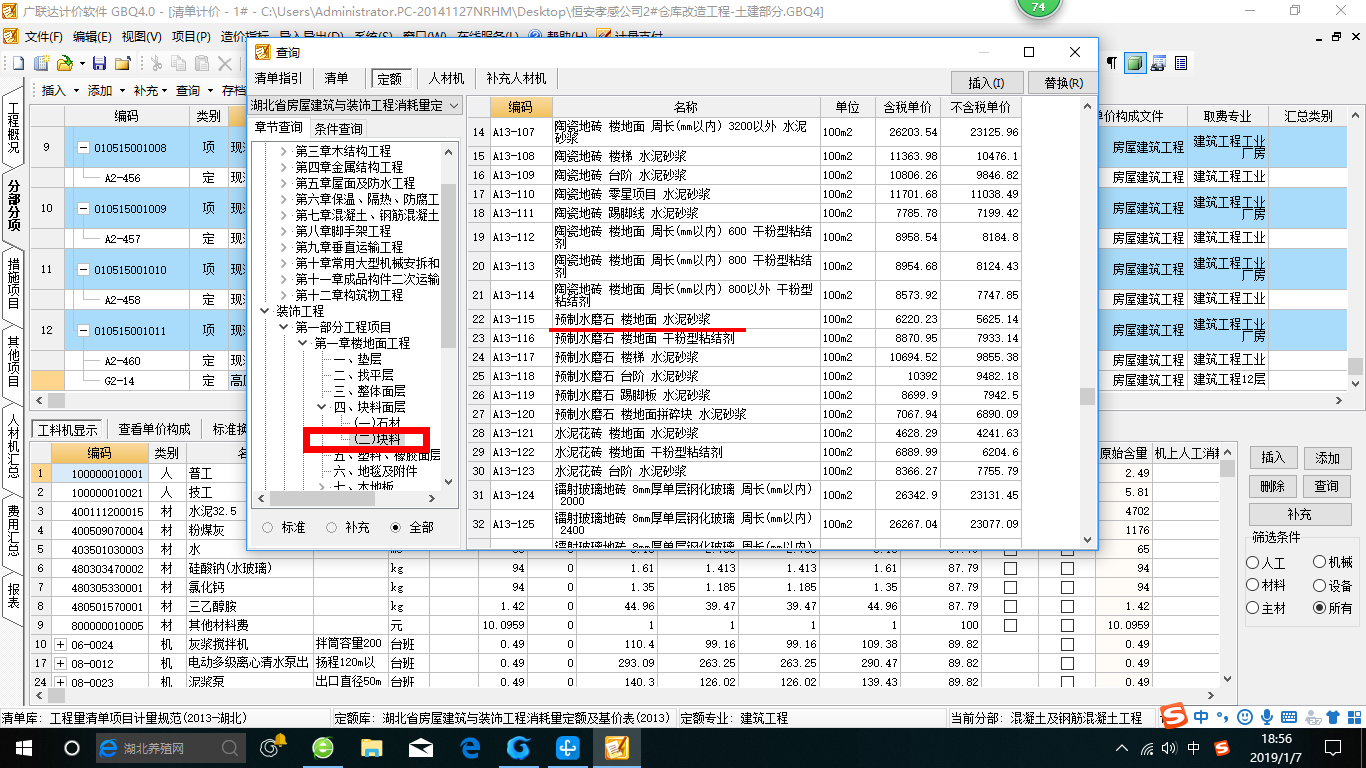Screen dimensions: 1366x768
Task: Click the soft keyboard icon in input bar
Action: [x=1289, y=717]
